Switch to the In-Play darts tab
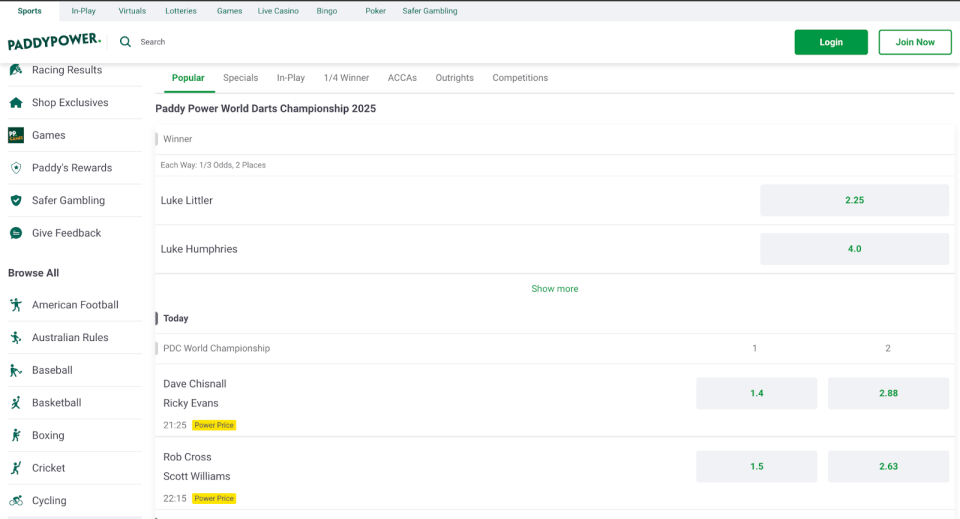This screenshot has width=960, height=519. [291, 78]
